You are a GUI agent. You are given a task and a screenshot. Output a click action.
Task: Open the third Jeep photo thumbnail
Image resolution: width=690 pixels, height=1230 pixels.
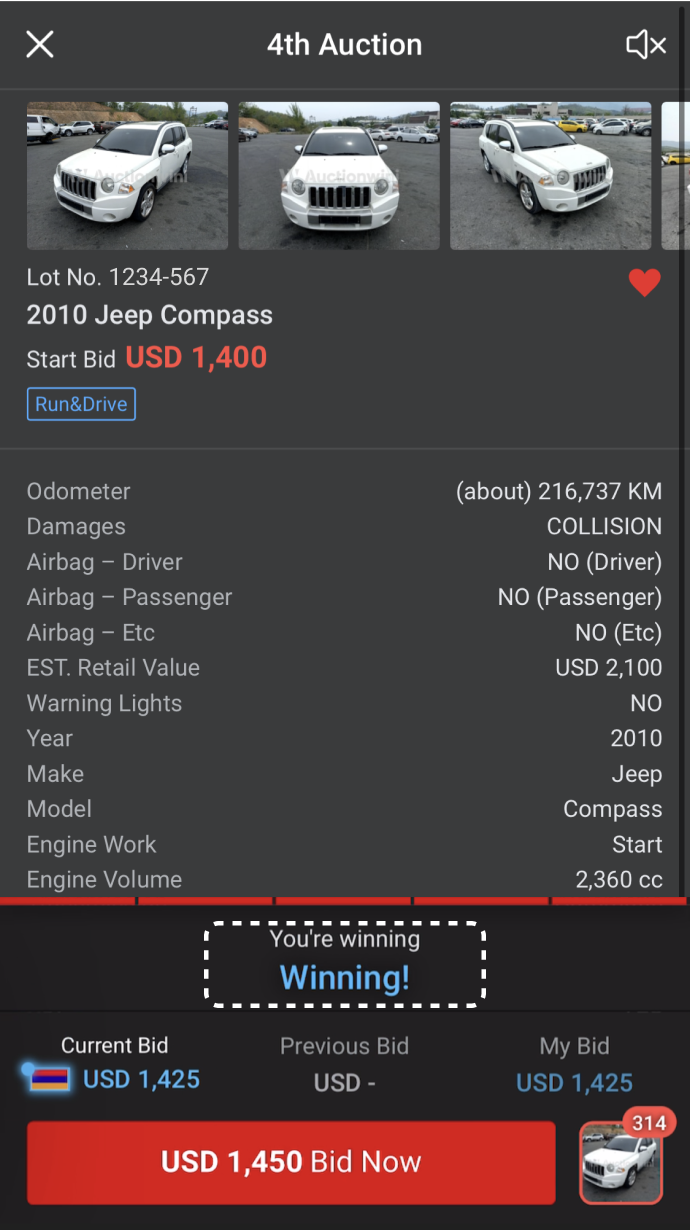pyautogui.click(x=550, y=176)
